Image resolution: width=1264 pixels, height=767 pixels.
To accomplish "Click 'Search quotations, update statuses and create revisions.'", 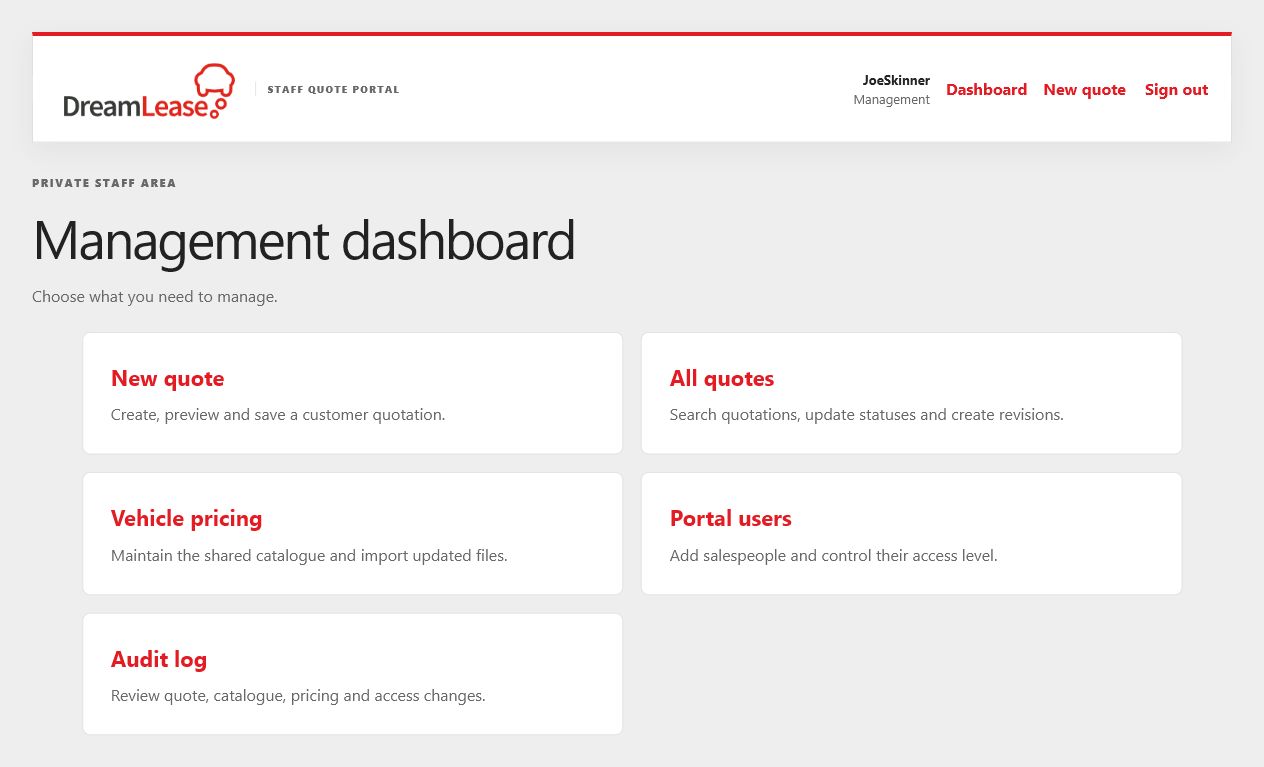I will point(866,415).
